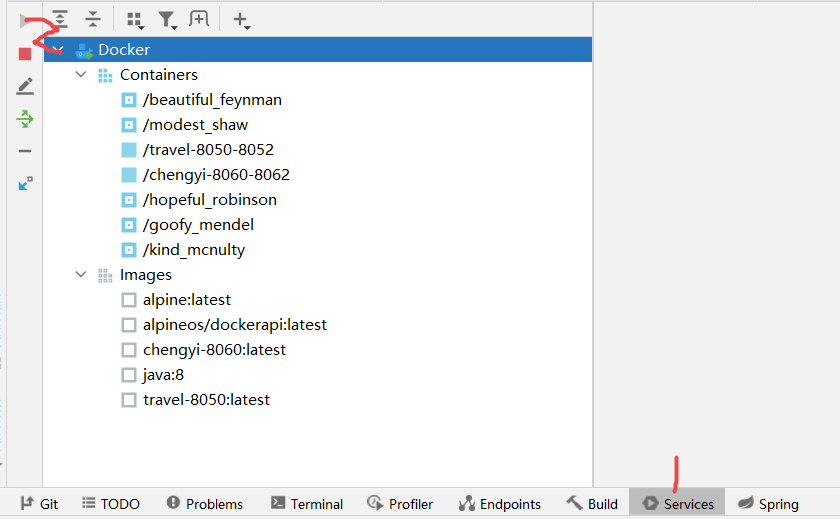Click /goofy_mendel container icon
Viewport: 840px width, 519px height.
click(x=129, y=225)
